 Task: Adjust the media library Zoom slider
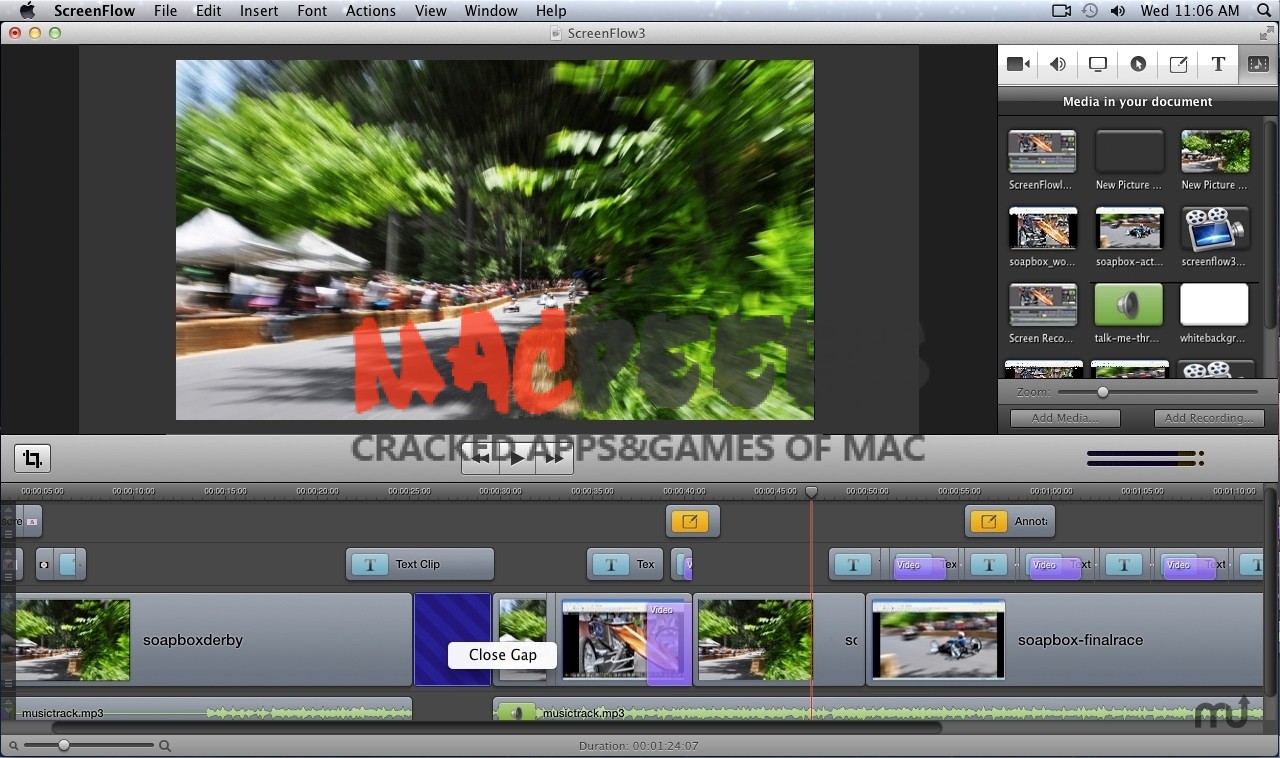point(1103,393)
